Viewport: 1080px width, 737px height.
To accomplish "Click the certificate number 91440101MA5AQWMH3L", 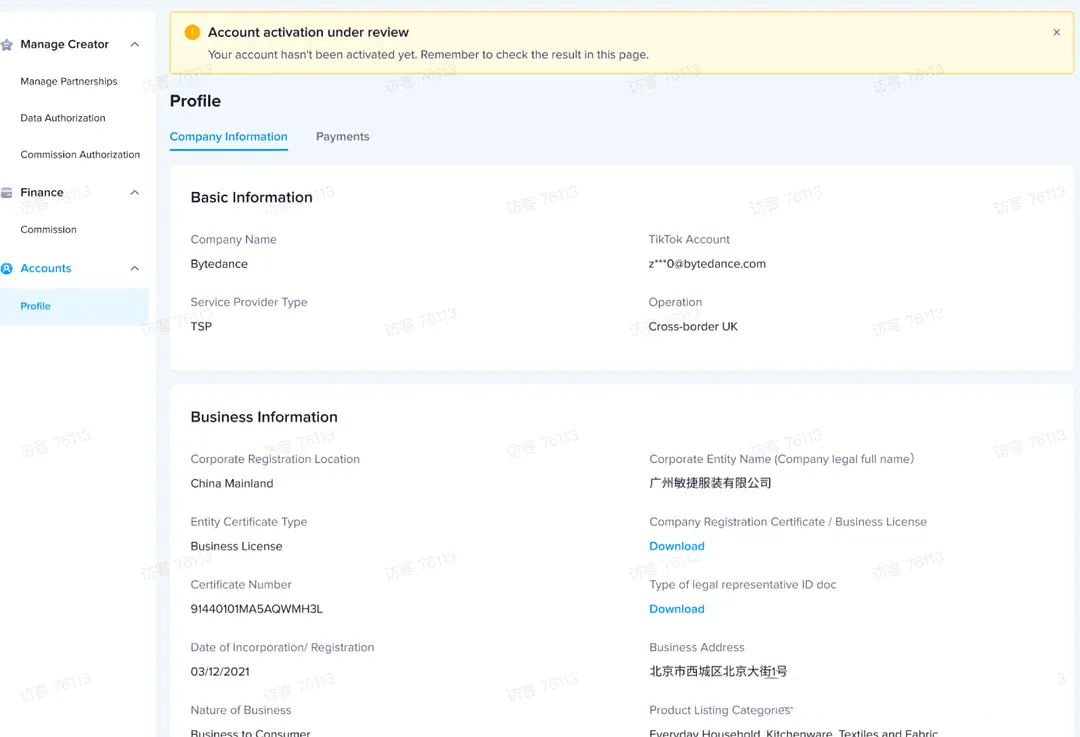I will tap(256, 609).
